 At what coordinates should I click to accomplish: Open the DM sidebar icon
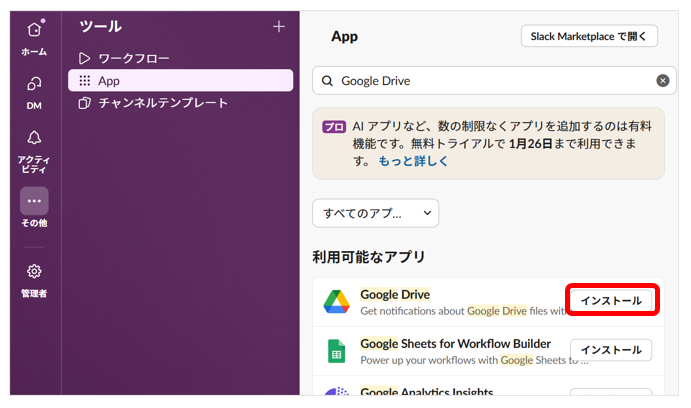coord(34,83)
